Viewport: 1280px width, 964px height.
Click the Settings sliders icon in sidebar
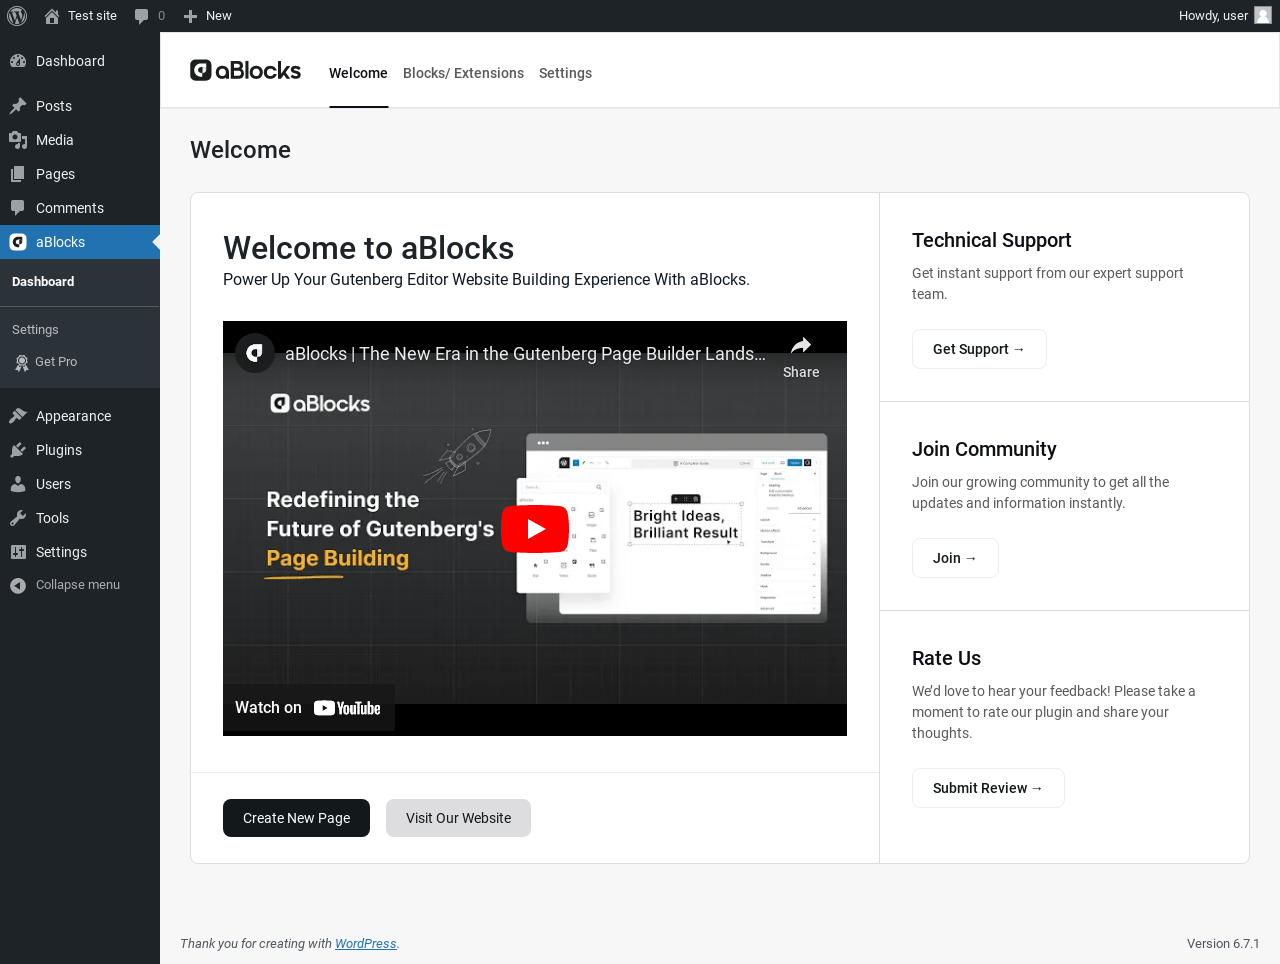click(18, 552)
